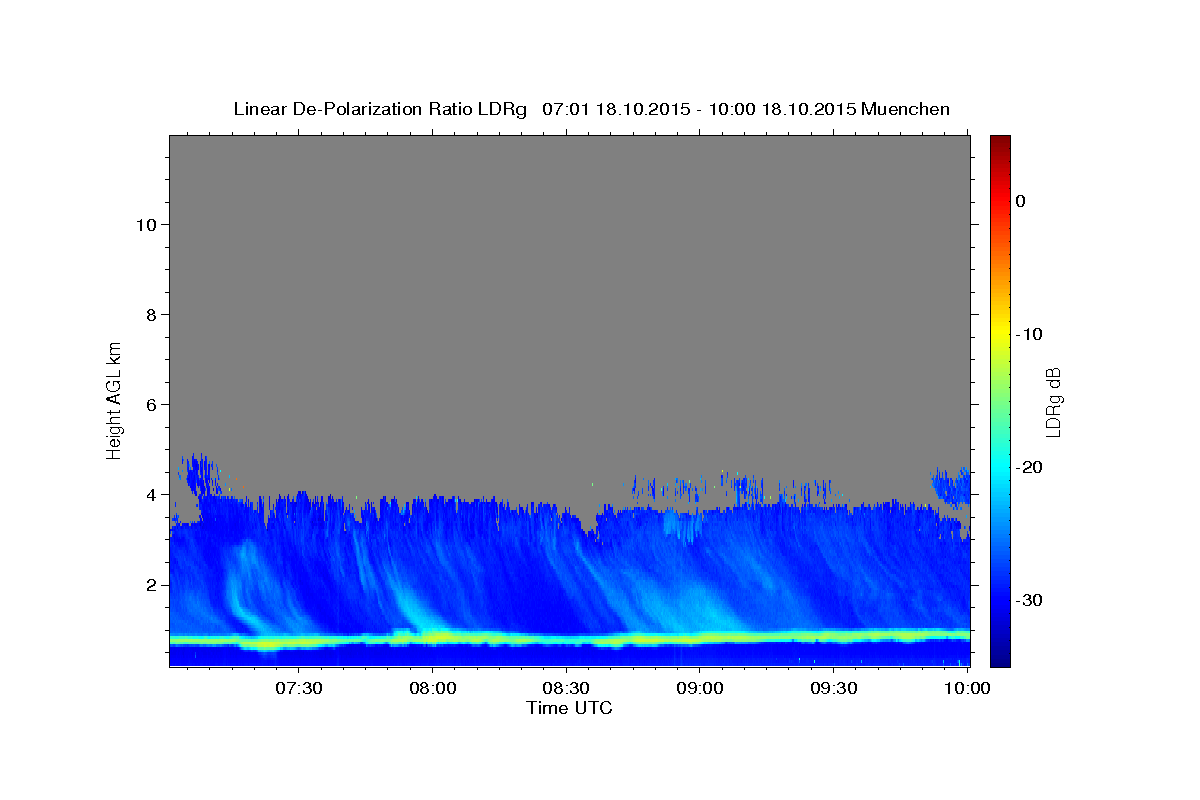
Task: Click the yellow section of the colorbar
Action: pyautogui.click(x=1000, y=334)
